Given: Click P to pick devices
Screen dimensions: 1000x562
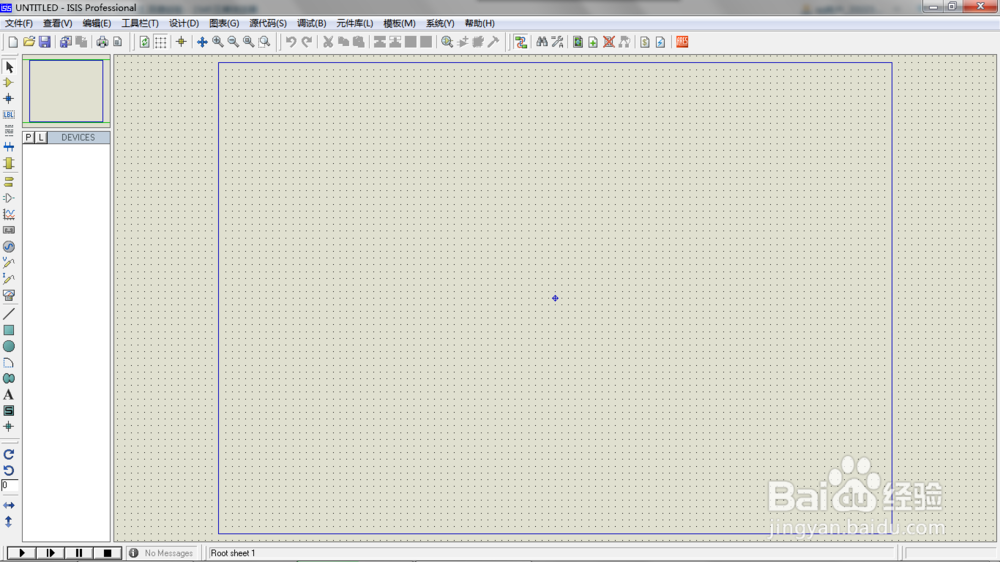Looking at the screenshot, I should 28,137.
